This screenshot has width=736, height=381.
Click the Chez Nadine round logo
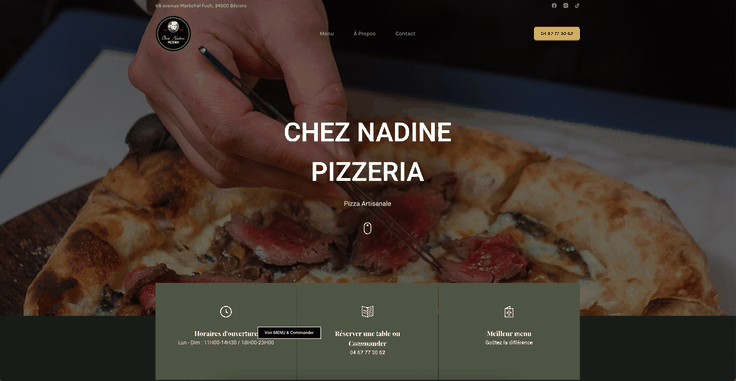click(x=173, y=33)
